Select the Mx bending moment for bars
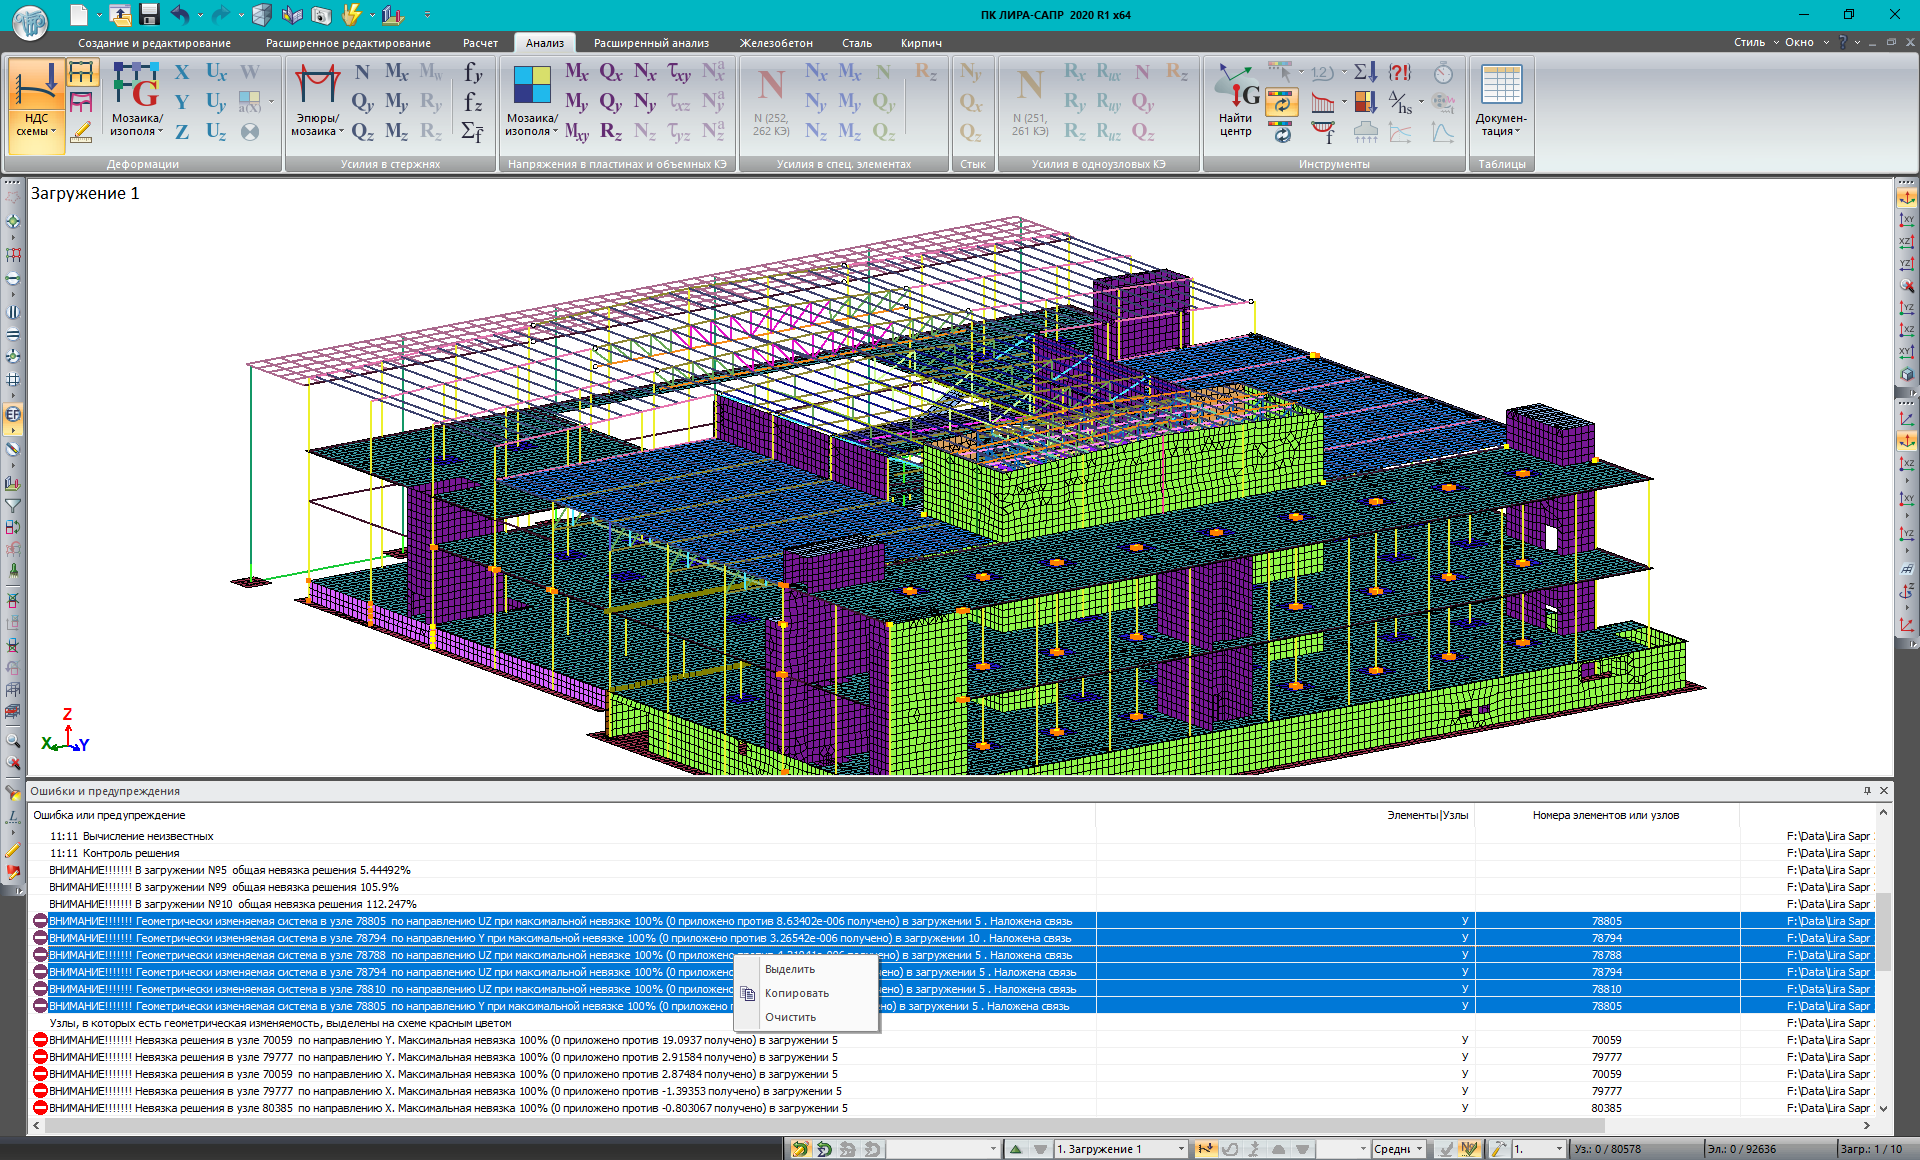Image resolution: width=1920 pixels, height=1160 pixels. tap(396, 72)
